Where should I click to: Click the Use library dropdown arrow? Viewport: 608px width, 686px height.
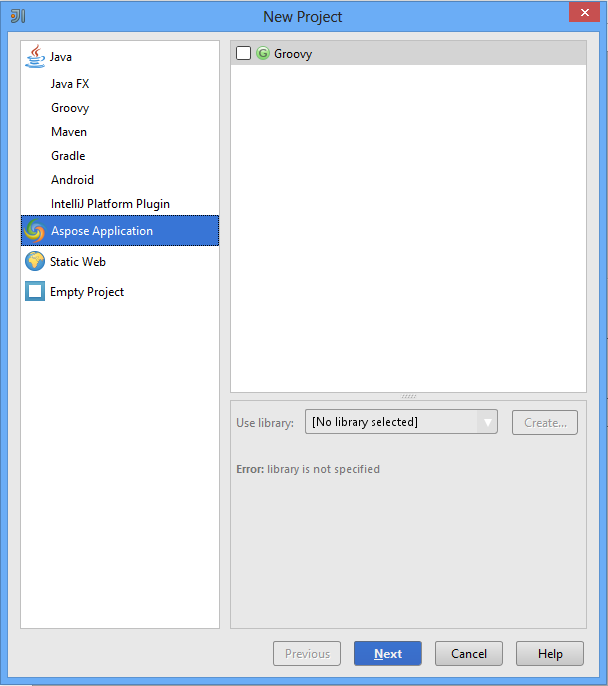click(x=488, y=422)
